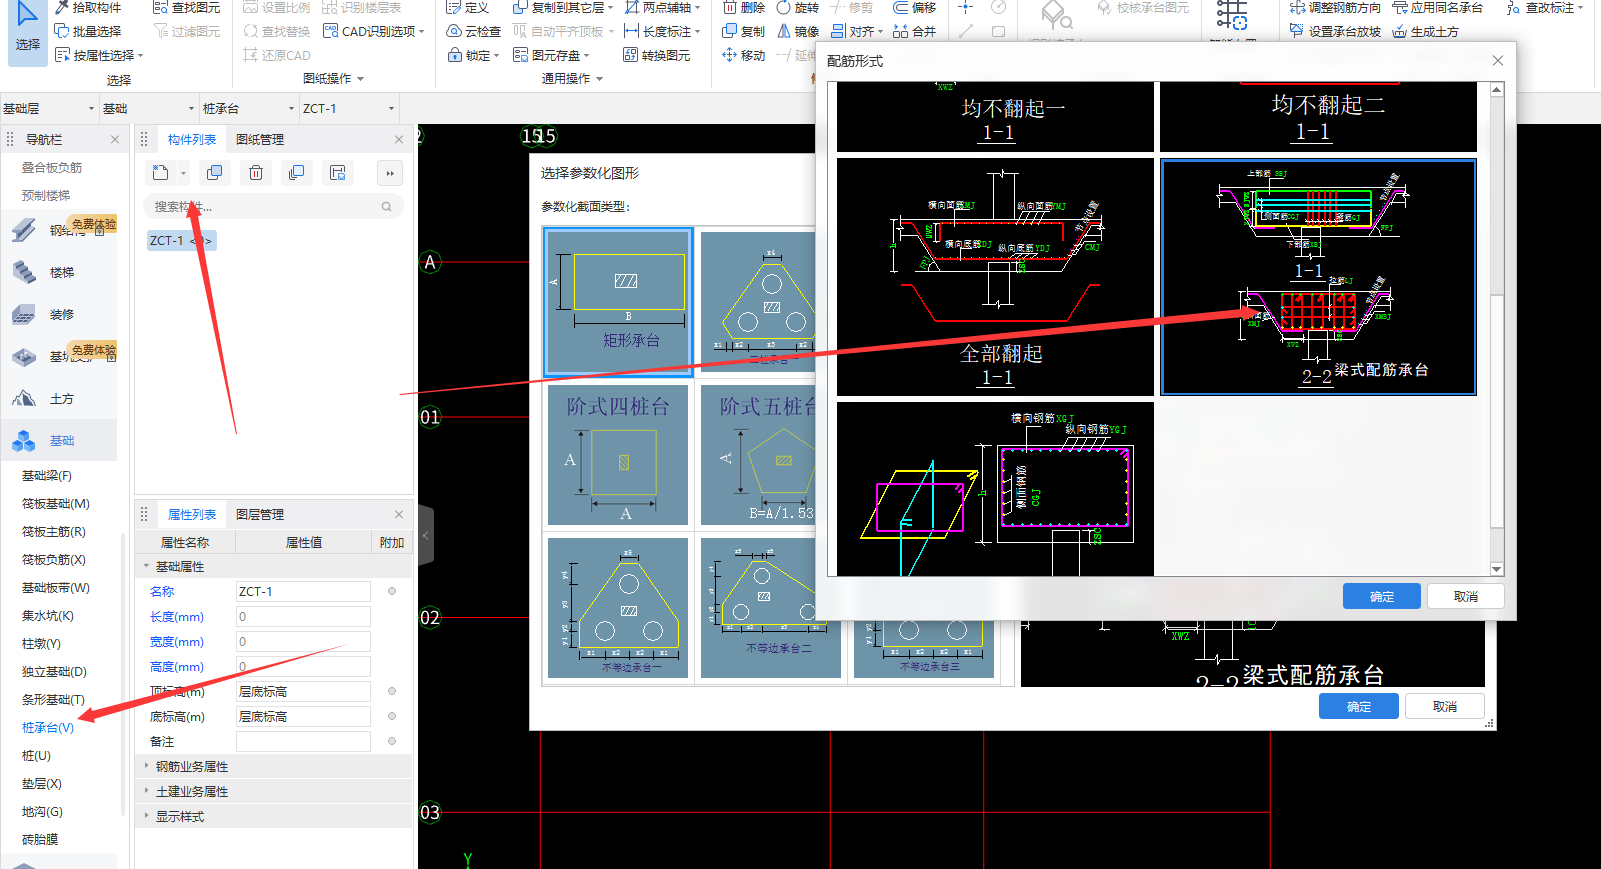Click 名称 value field ZCT-1

(x=303, y=591)
